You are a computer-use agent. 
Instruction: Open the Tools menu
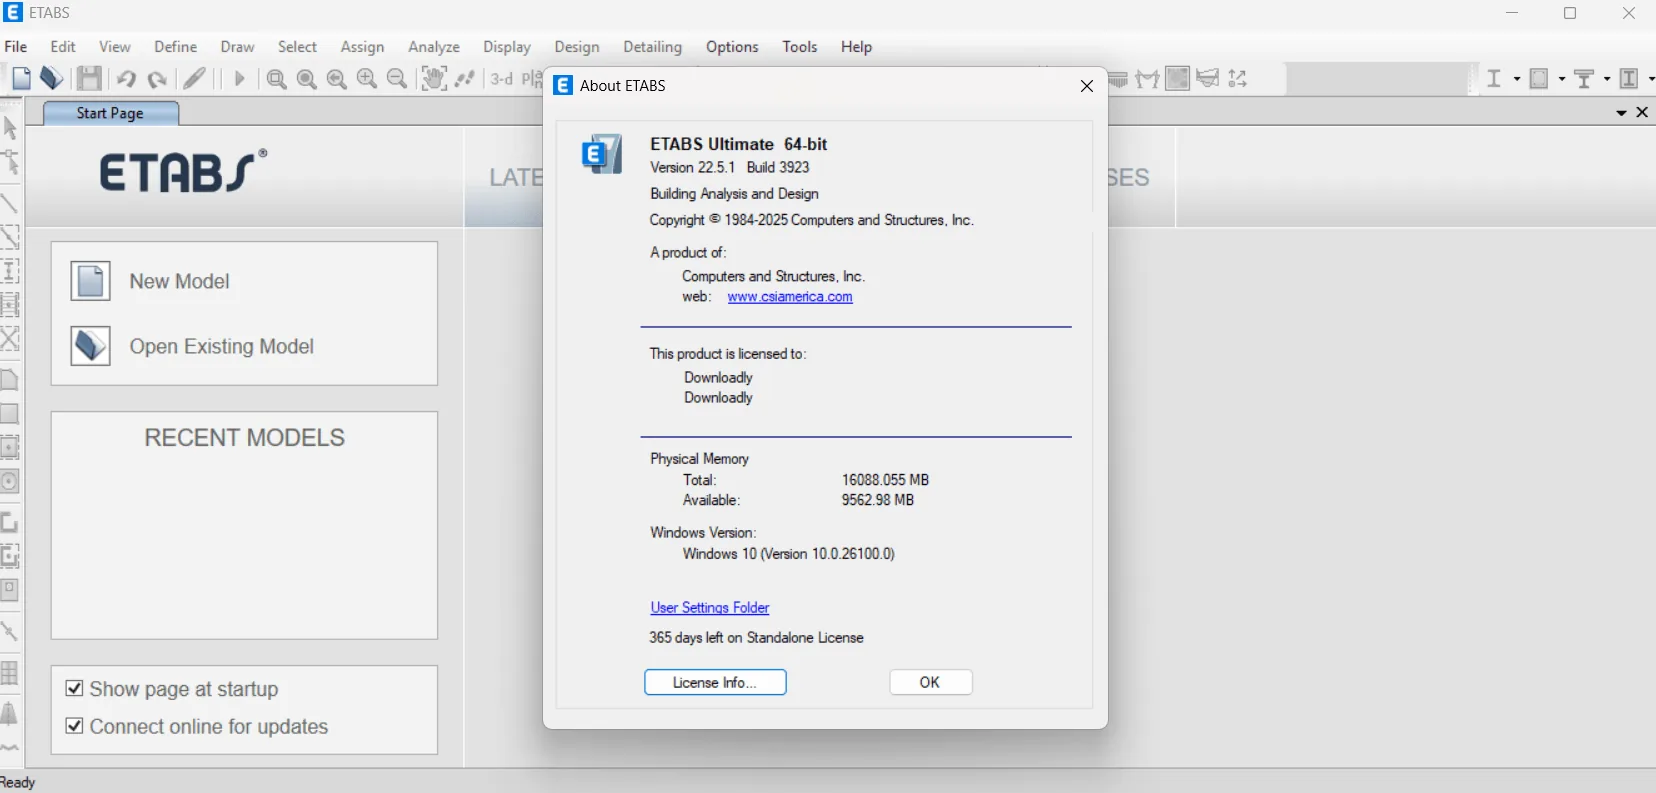(800, 47)
